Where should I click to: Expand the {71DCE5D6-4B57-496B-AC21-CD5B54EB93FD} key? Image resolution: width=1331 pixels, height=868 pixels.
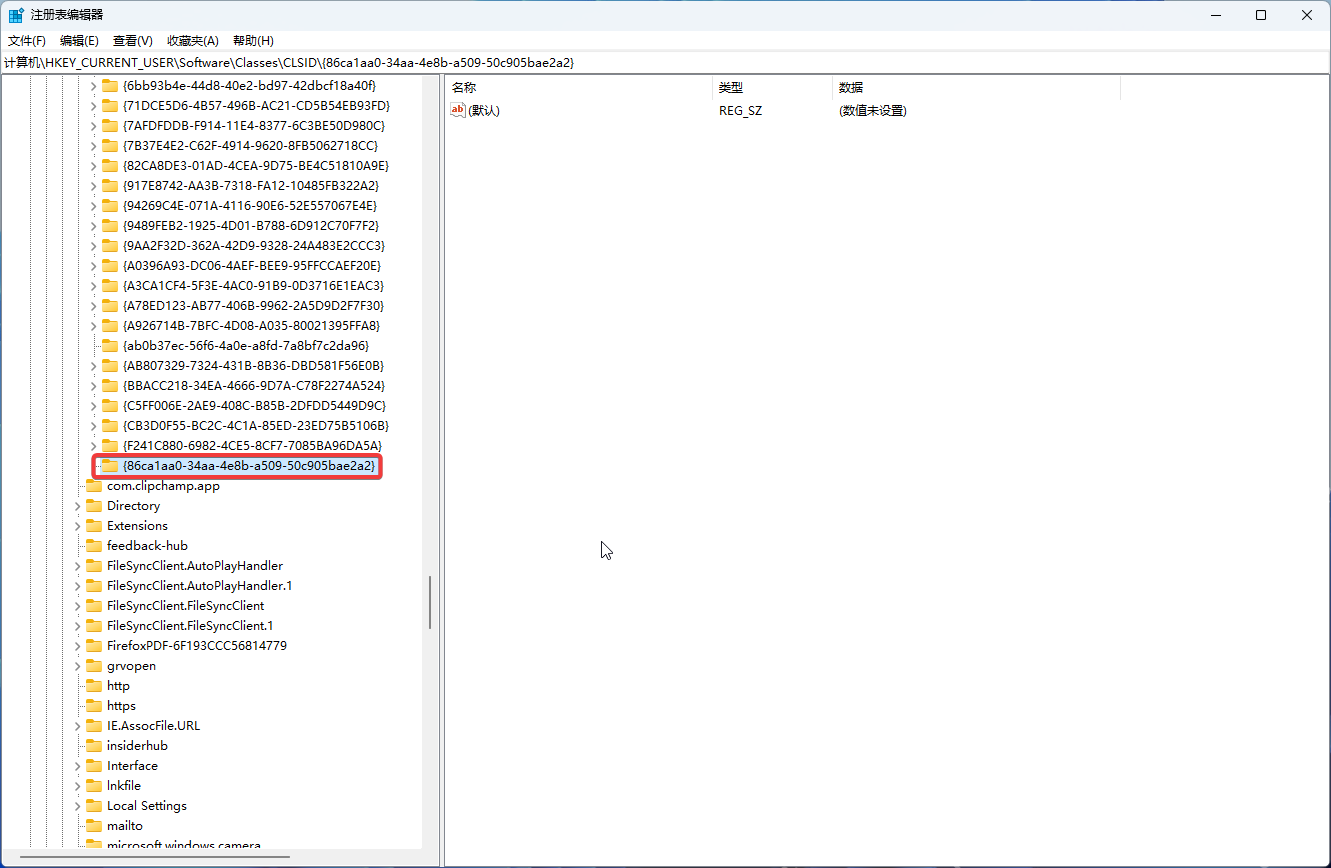[94, 106]
